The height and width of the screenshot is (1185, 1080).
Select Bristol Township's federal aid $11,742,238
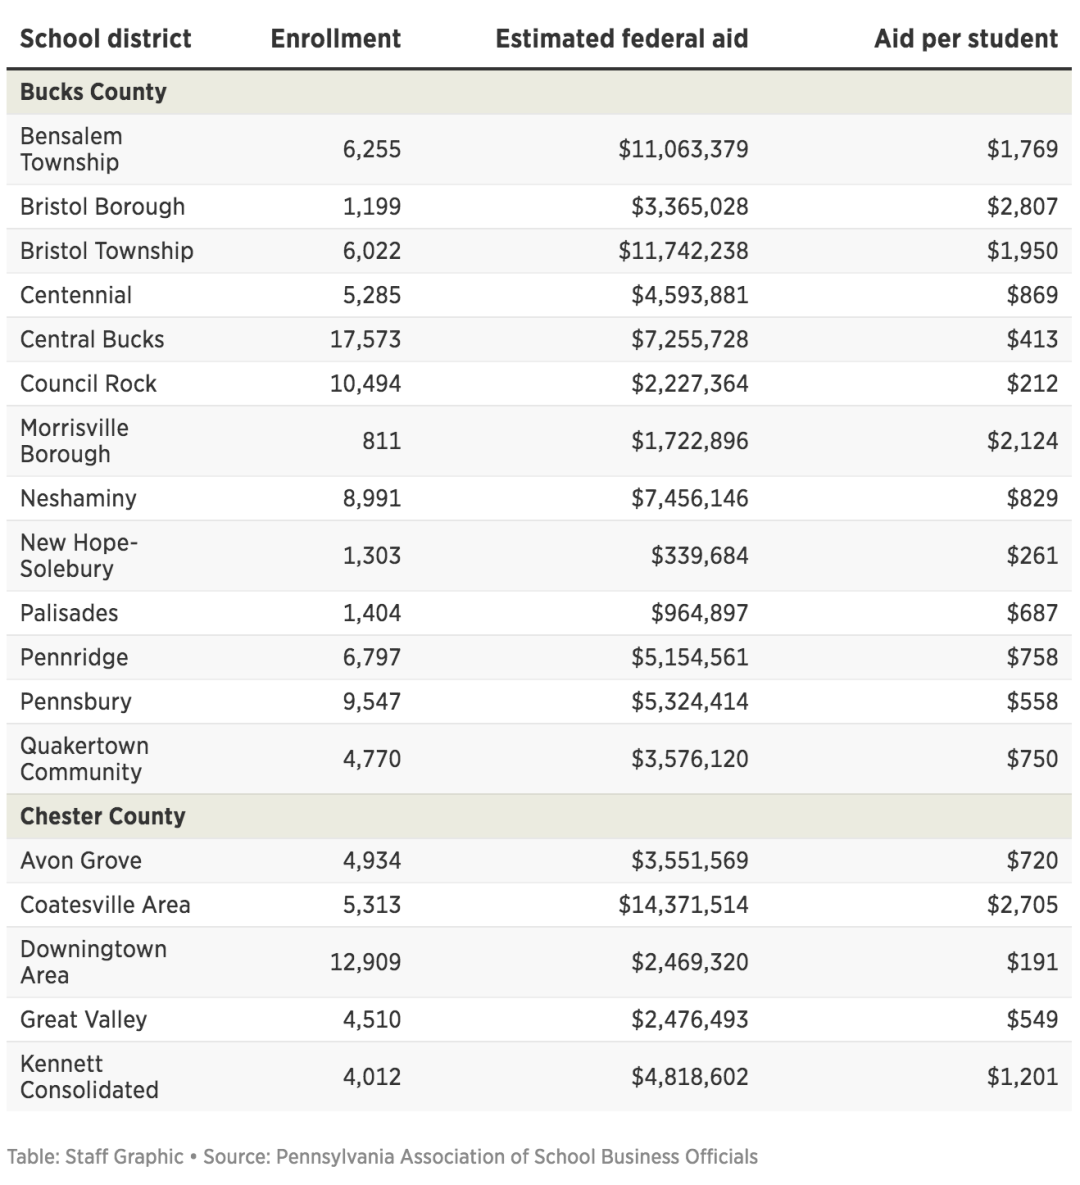point(683,251)
